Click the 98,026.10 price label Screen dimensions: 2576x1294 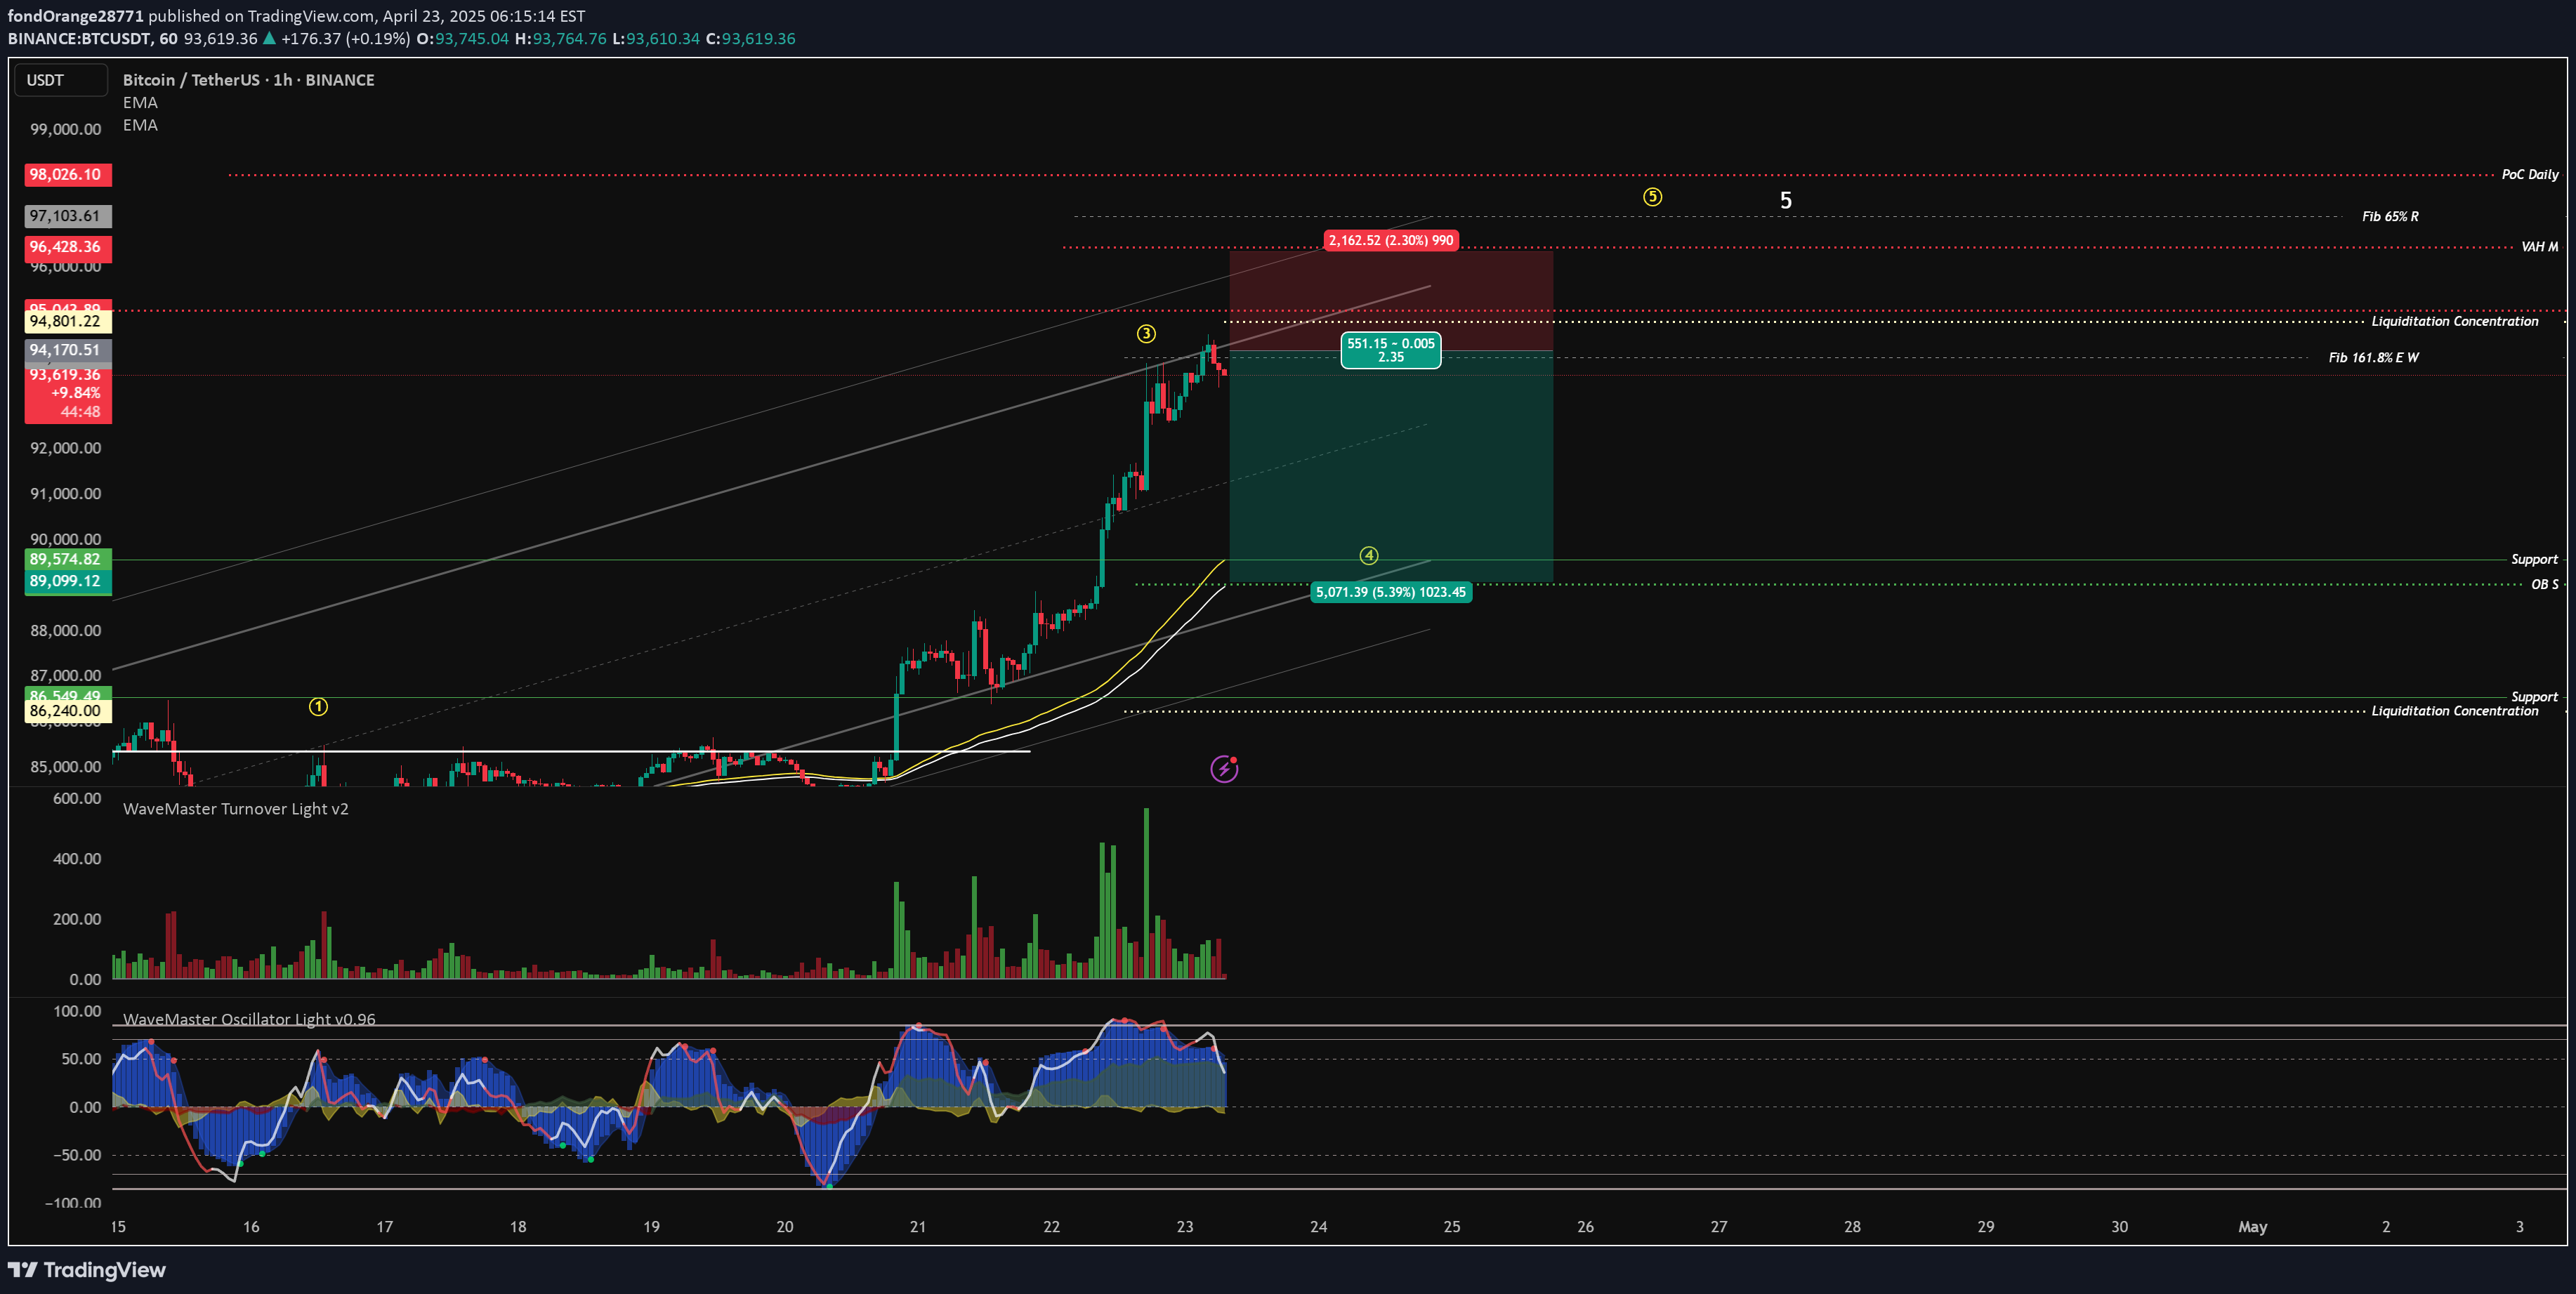point(68,174)
